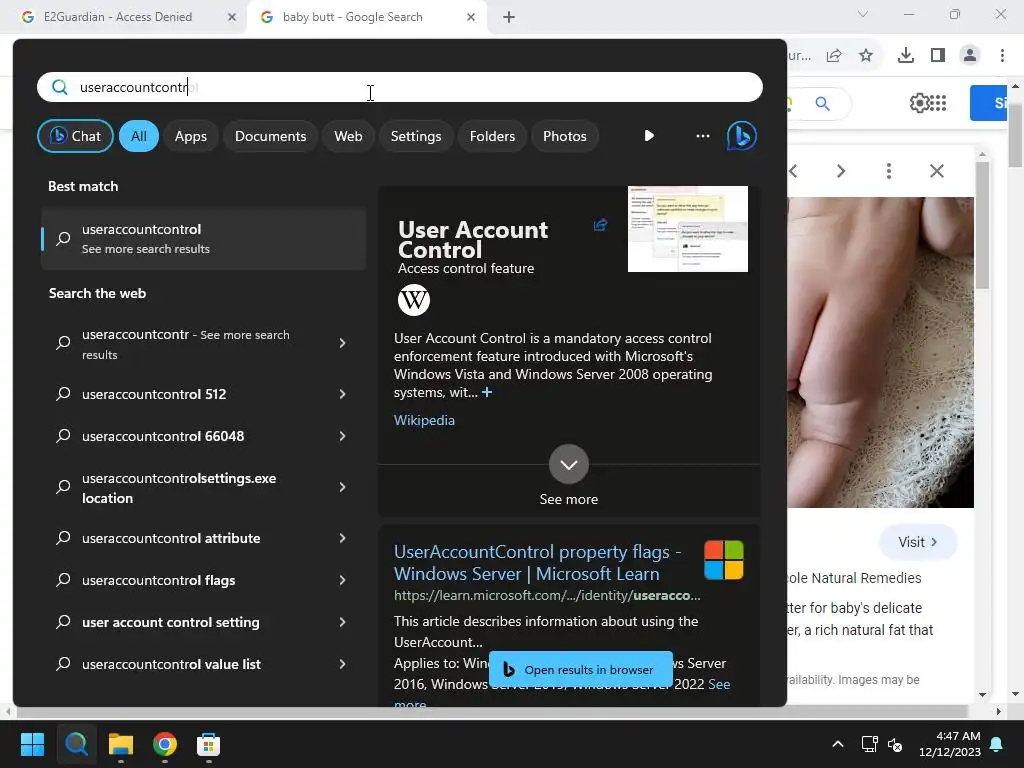1024x768 pixels.
Task: Expand 'useraccountcontrol attribute' arrow
Action: (x=342, y=538)
